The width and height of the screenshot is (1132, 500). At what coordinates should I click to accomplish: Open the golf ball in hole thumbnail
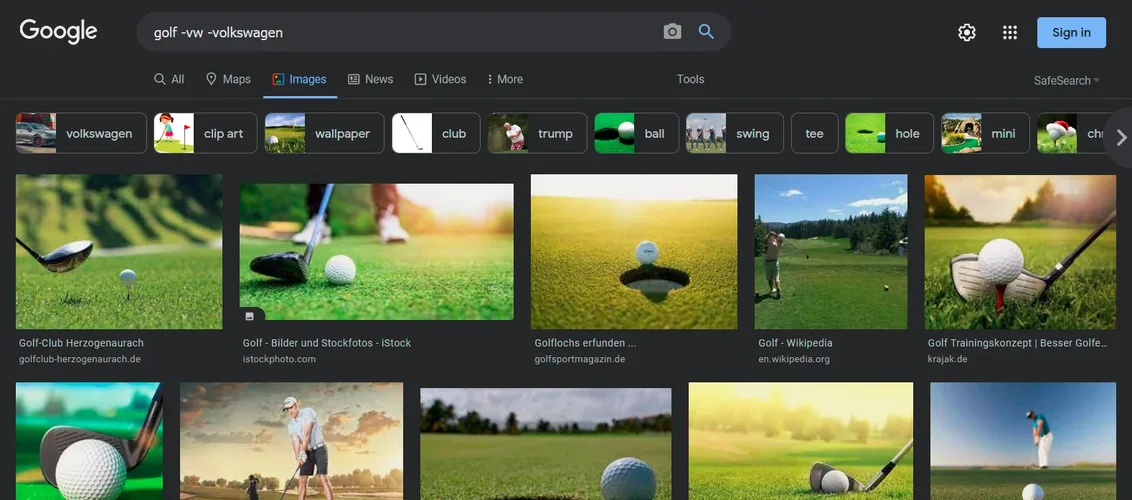pyautogui.click(x=634, y=252)
